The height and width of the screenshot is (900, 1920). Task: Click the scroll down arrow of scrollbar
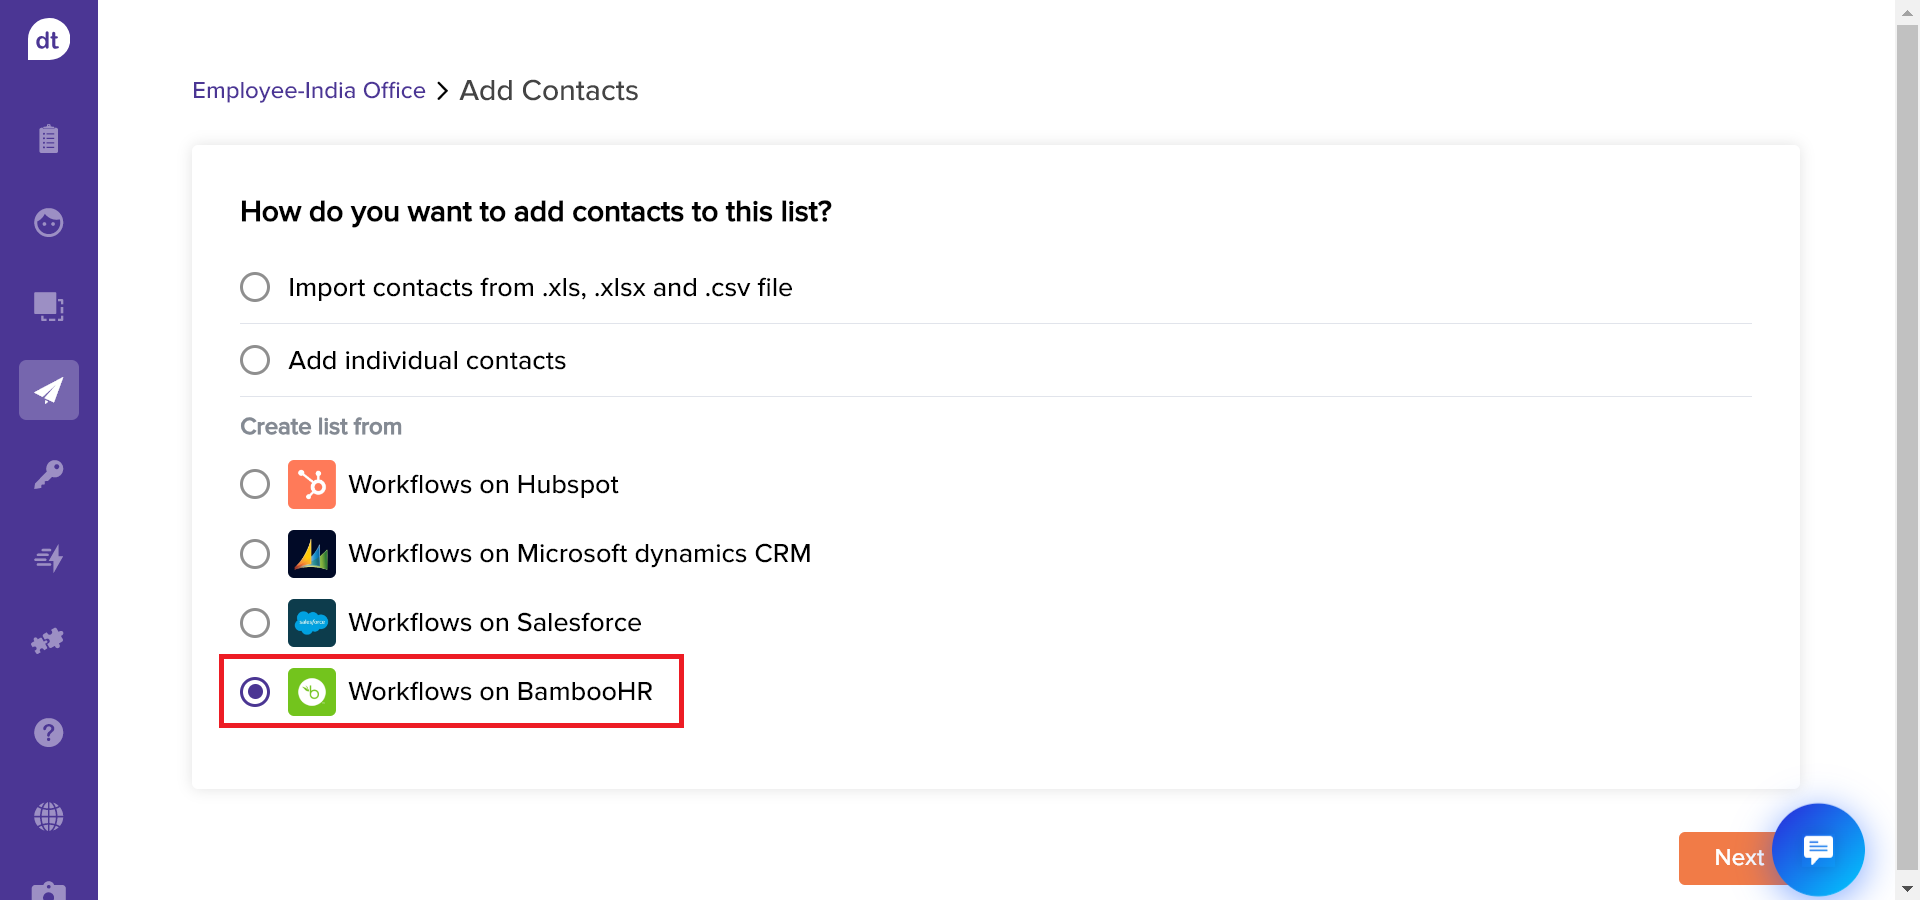[1907, 888]
